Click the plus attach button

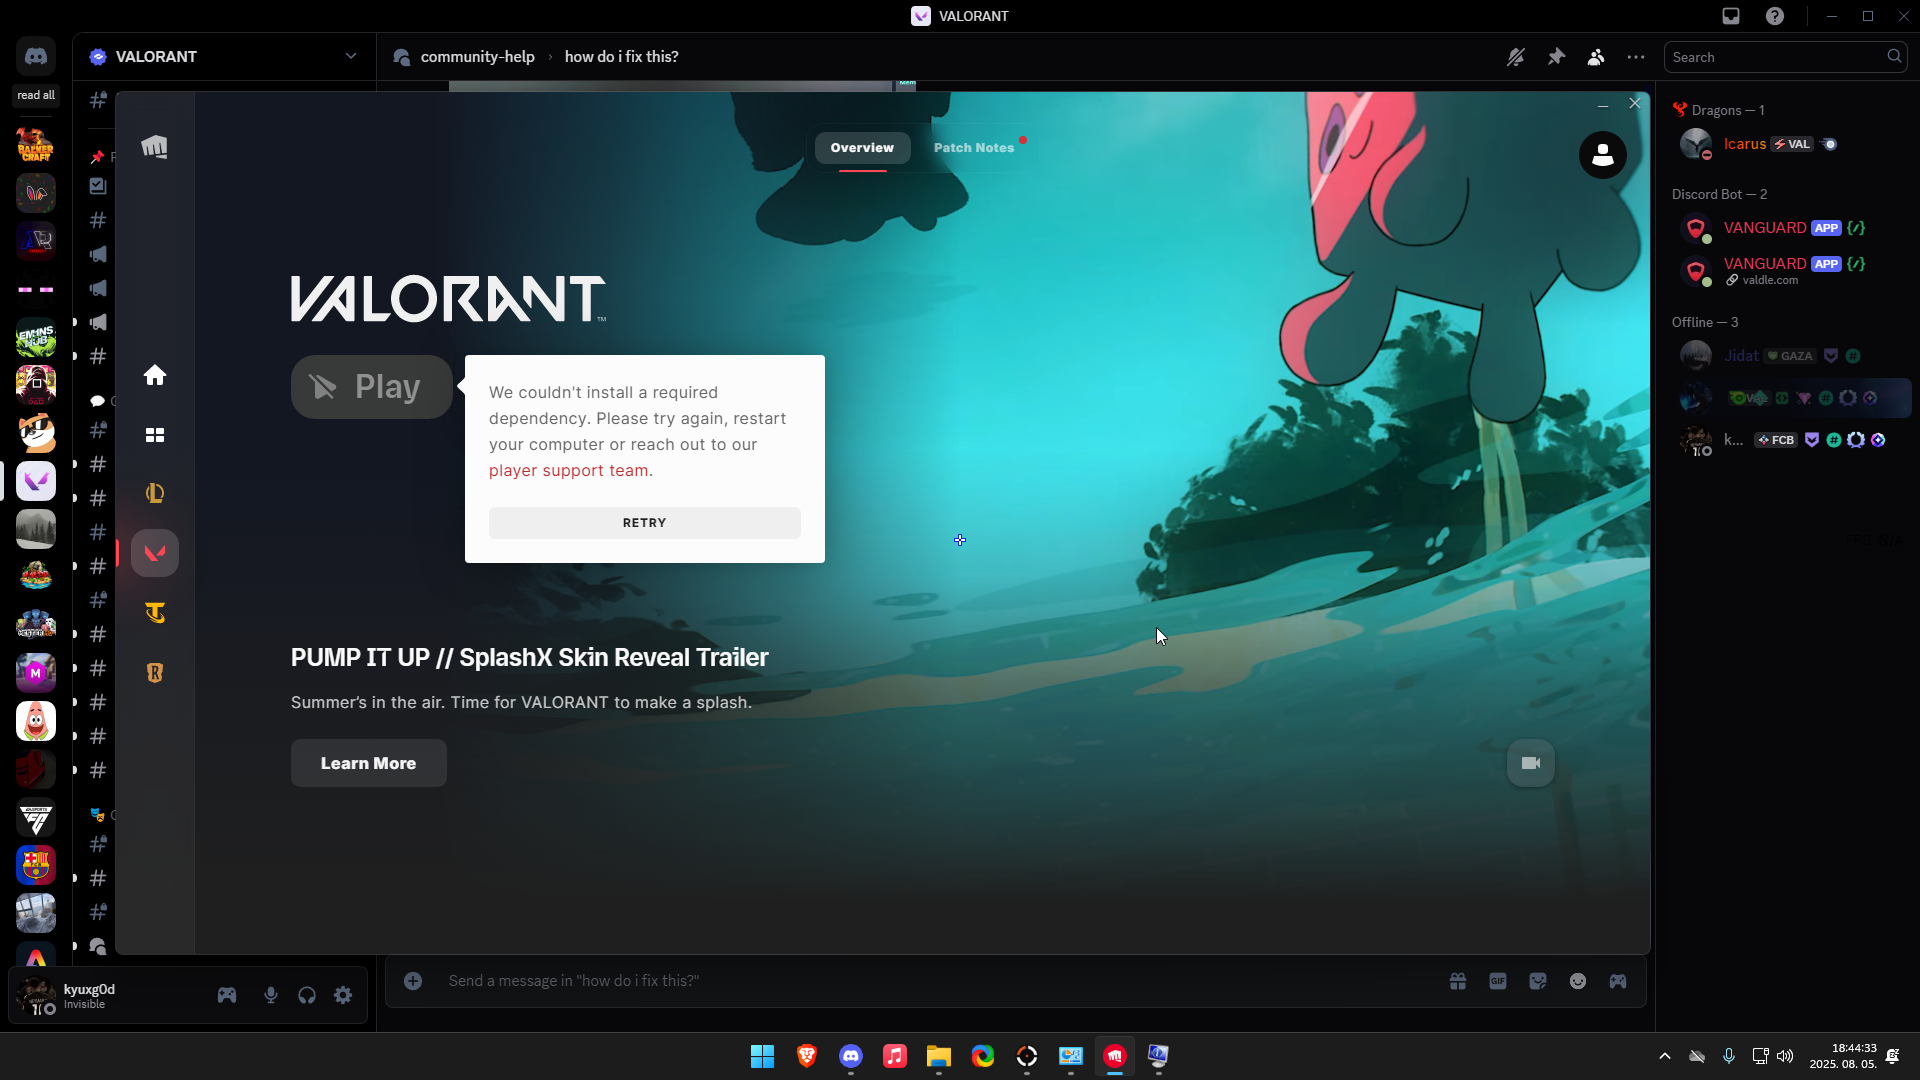click(x=413, y=981)
